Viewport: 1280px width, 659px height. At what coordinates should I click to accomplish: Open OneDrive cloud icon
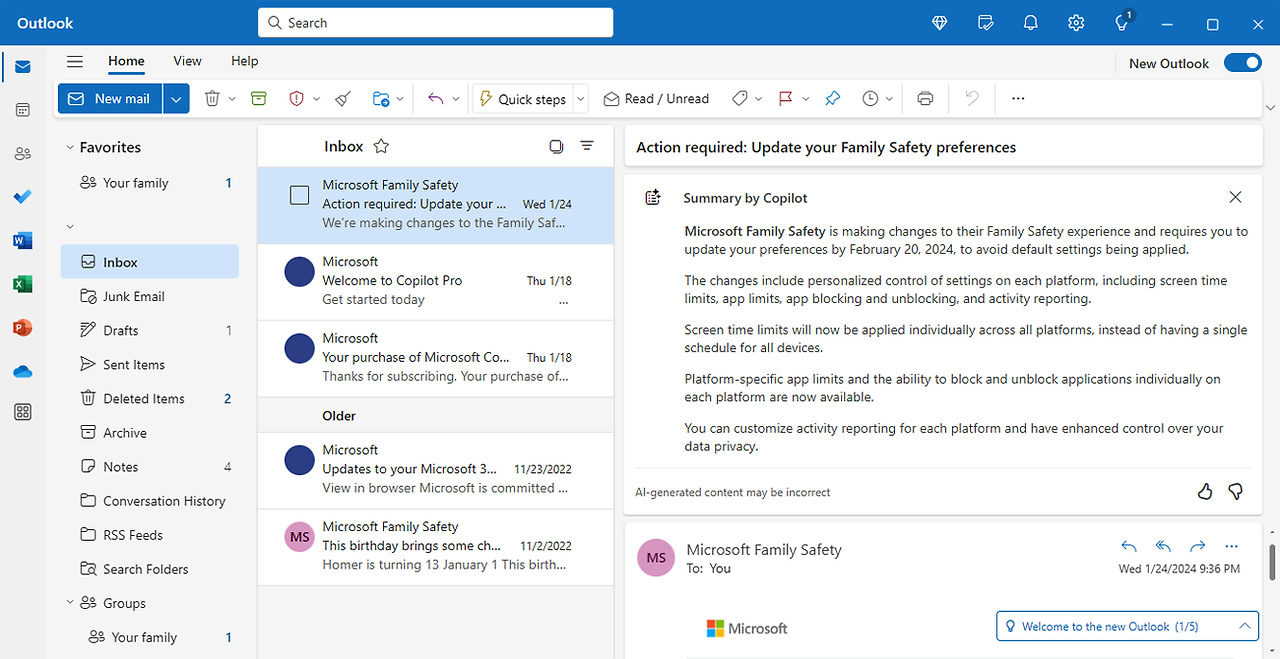(x=22, y=371)
